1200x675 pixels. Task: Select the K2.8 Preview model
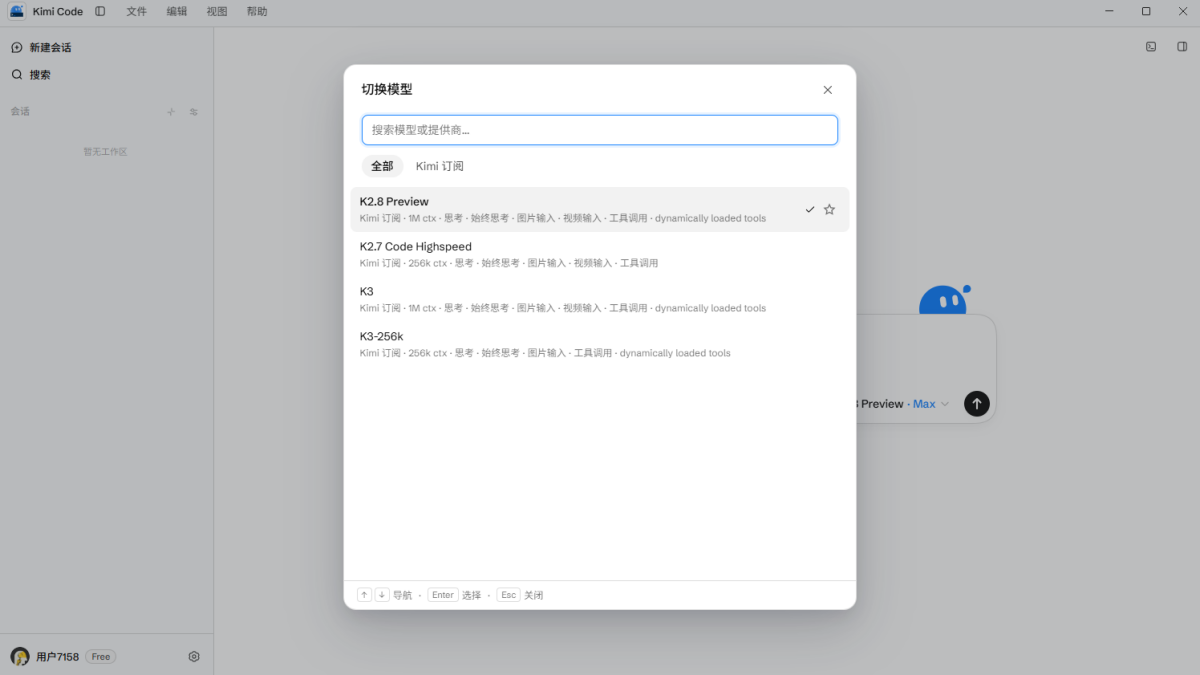tap(600, 210)
